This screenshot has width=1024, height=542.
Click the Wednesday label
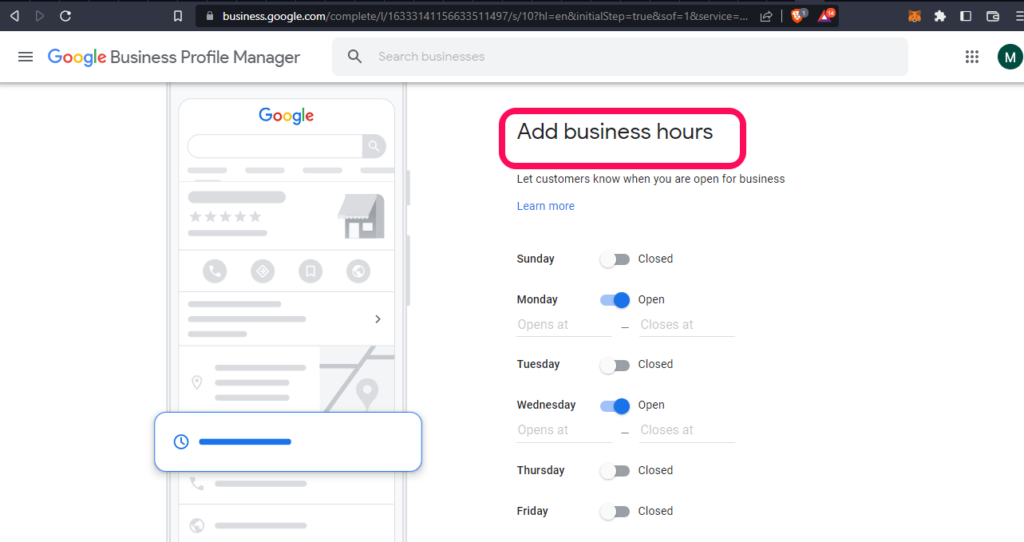pos(546,406)
